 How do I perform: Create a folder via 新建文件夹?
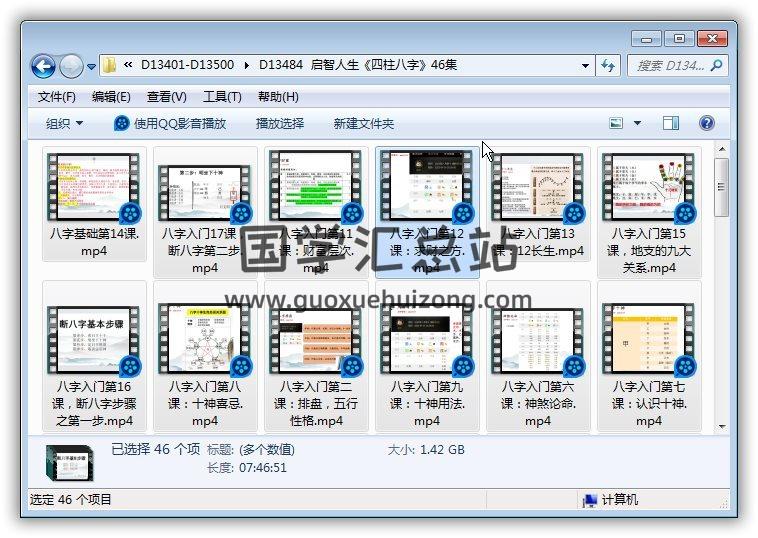364,124
